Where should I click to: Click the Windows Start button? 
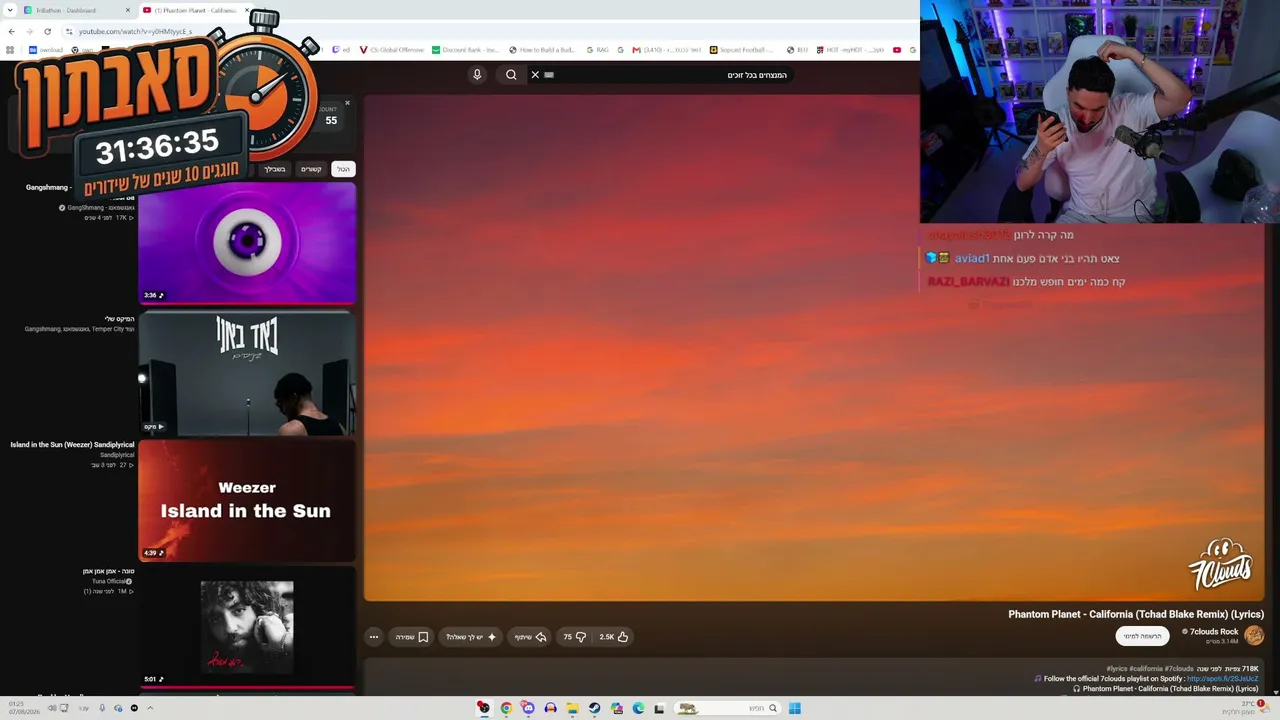pyautogui.click(x=794, y=708)
